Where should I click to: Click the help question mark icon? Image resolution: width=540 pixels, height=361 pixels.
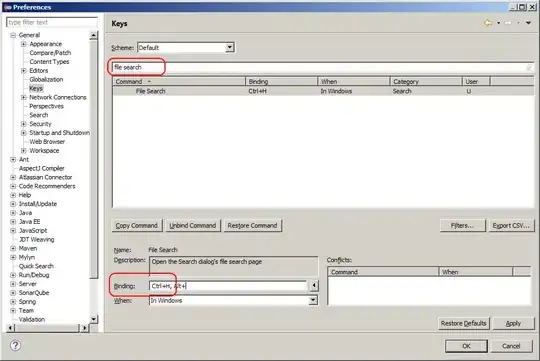pos(15,345)
